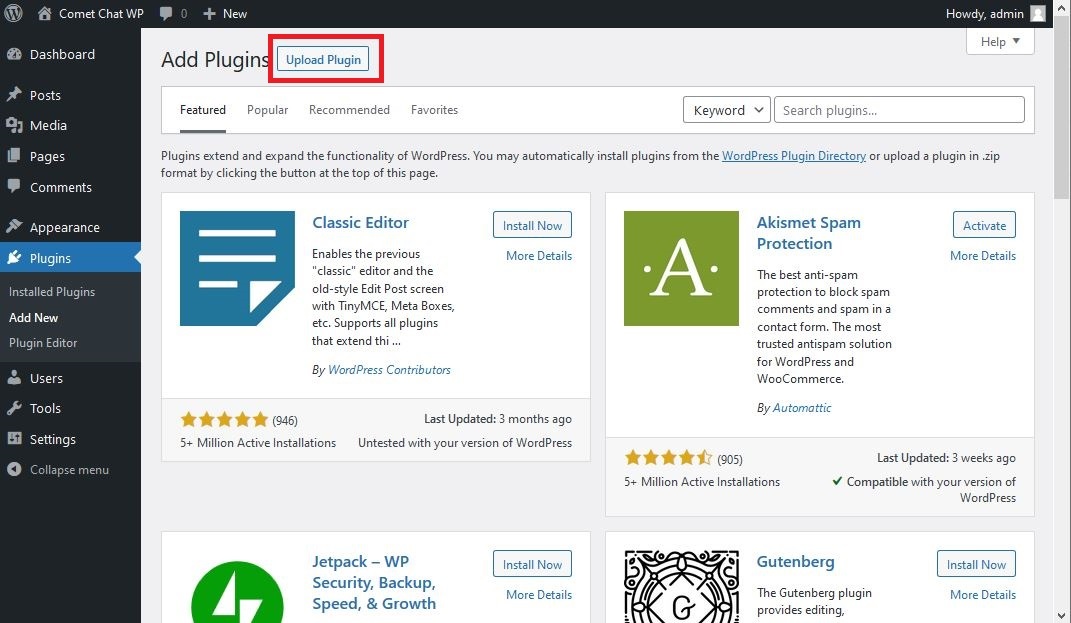Open the Keyword search type dropdown
Image resolution: width=1071 pixels, height=623 pixels.
(x=727, y=110)
